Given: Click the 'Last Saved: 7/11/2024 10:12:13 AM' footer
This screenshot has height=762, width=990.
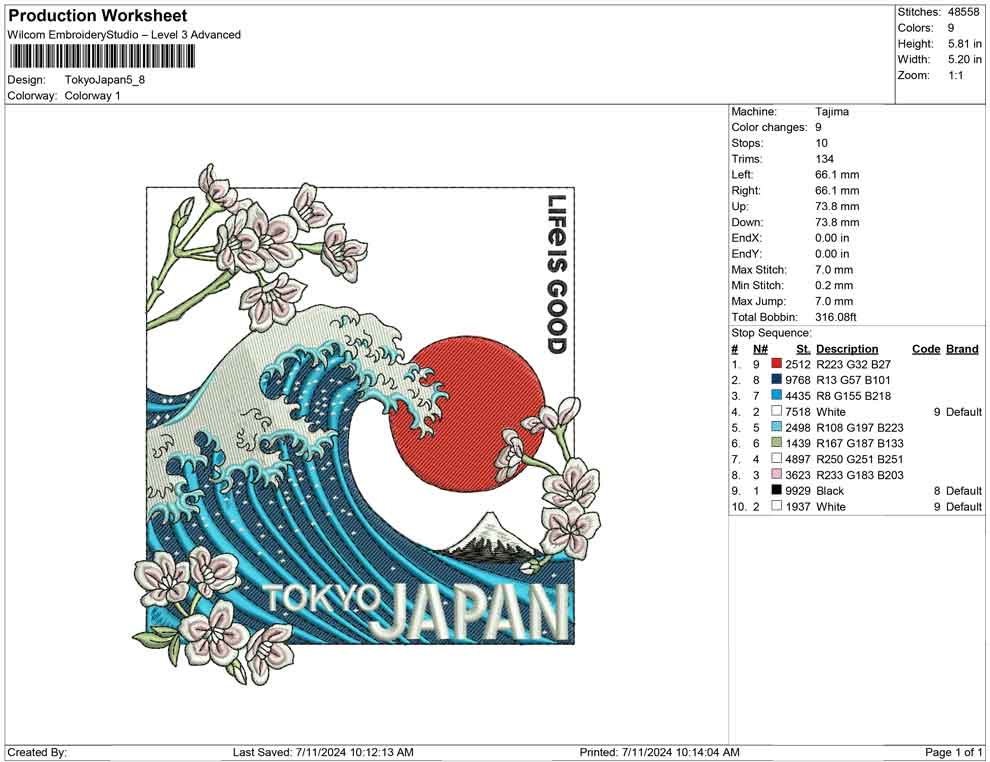Looking at the screenshot, I should (x=323, y=752).
